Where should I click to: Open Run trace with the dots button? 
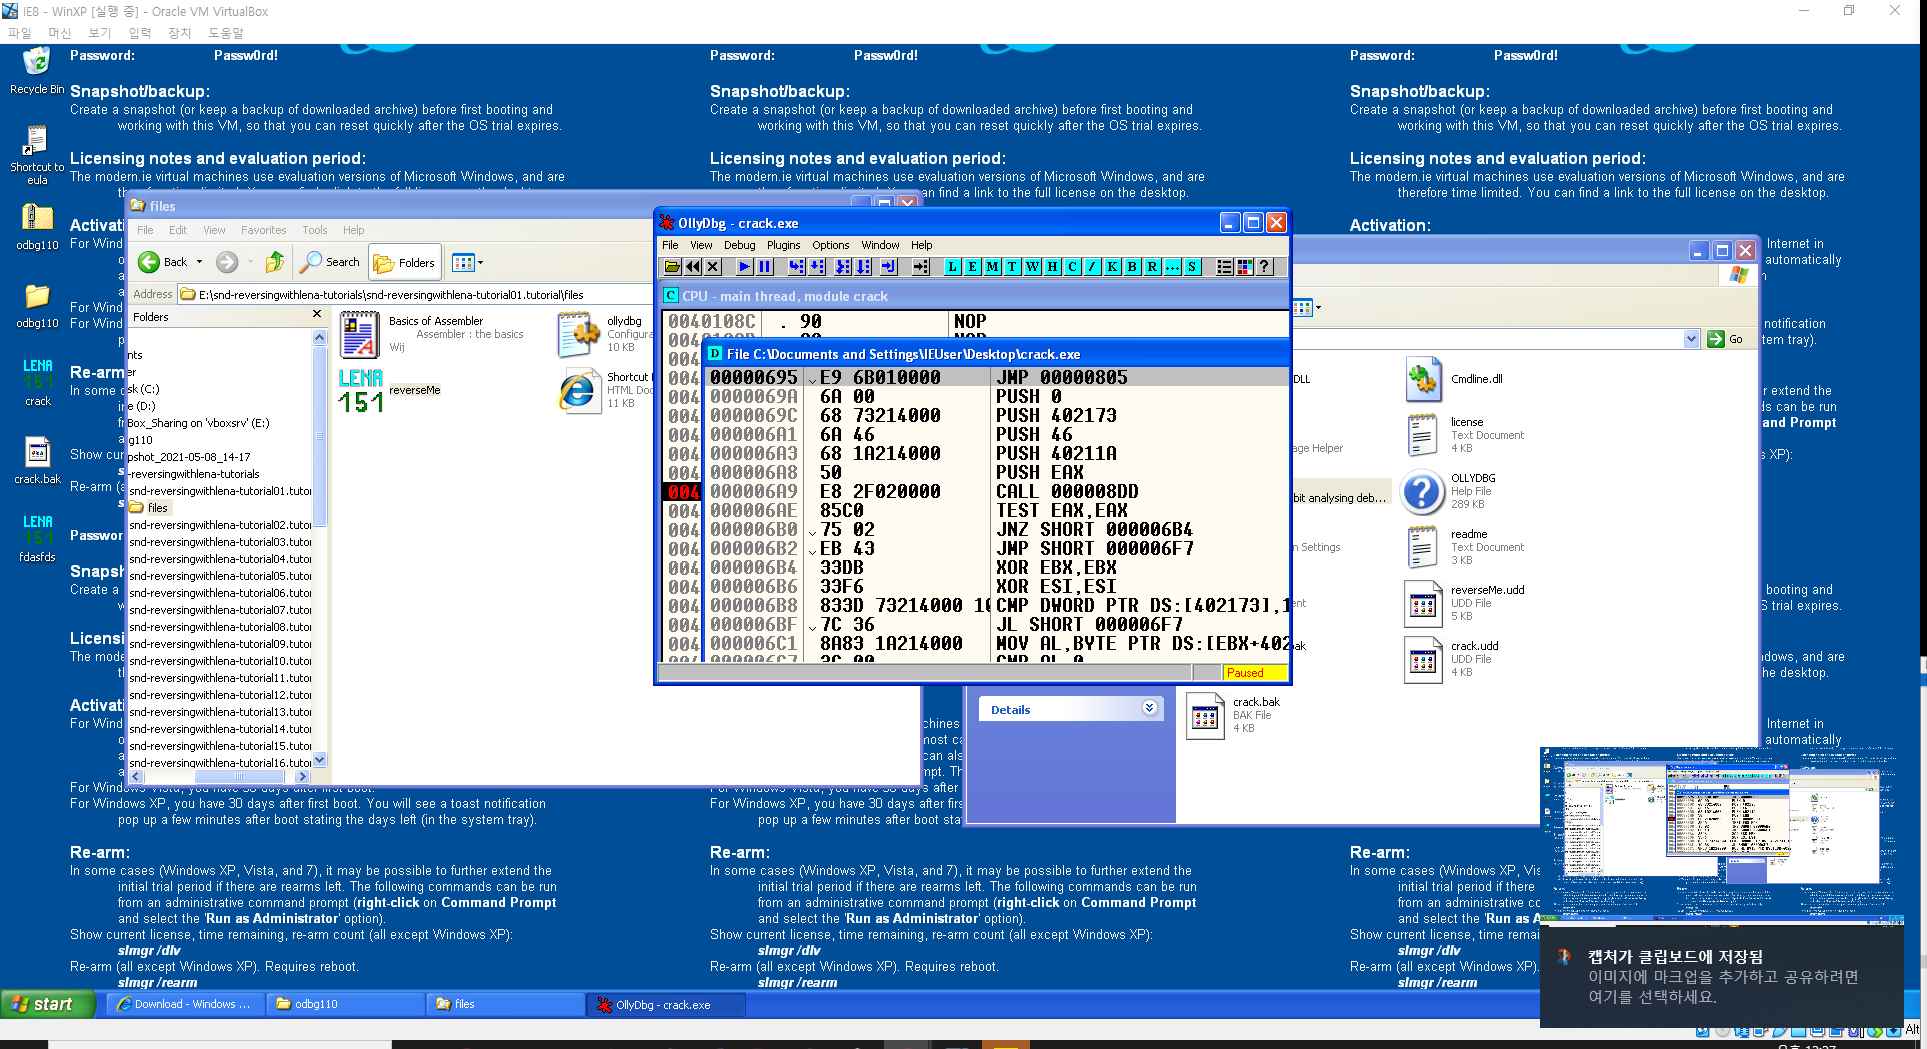tap(1172, 266)
